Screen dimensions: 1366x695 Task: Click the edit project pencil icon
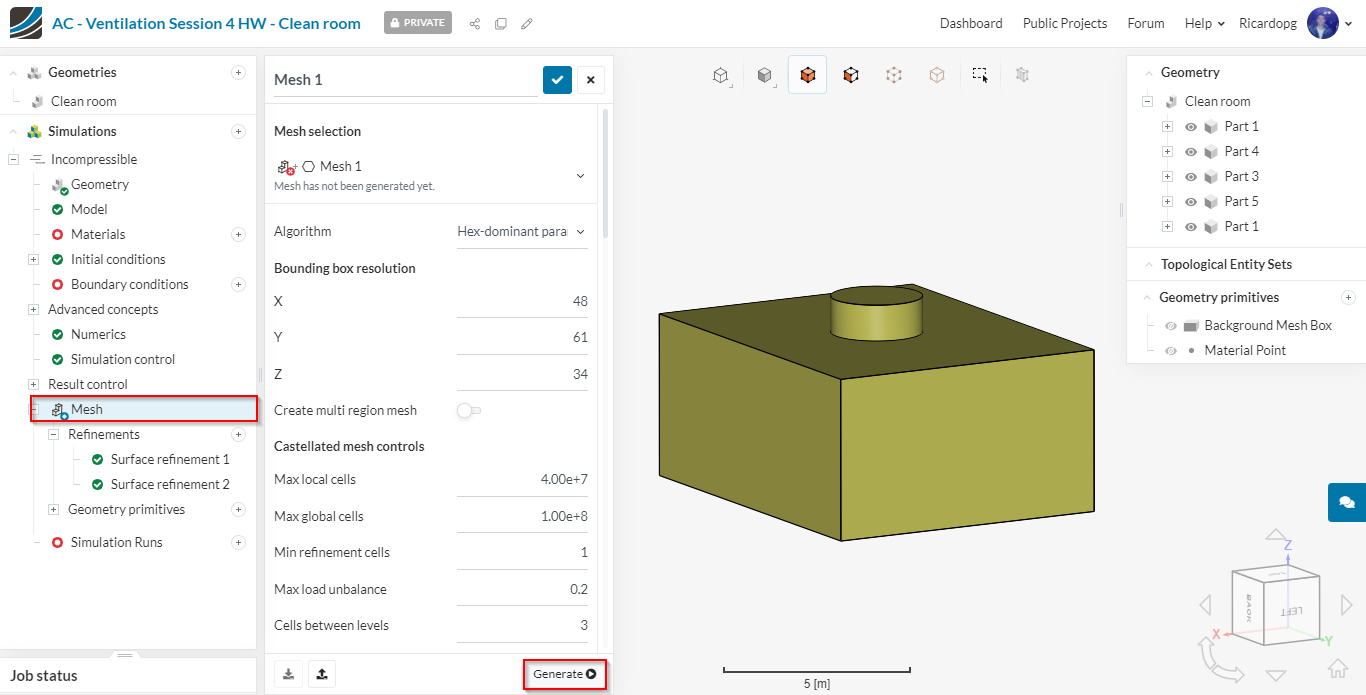(527, 23)
